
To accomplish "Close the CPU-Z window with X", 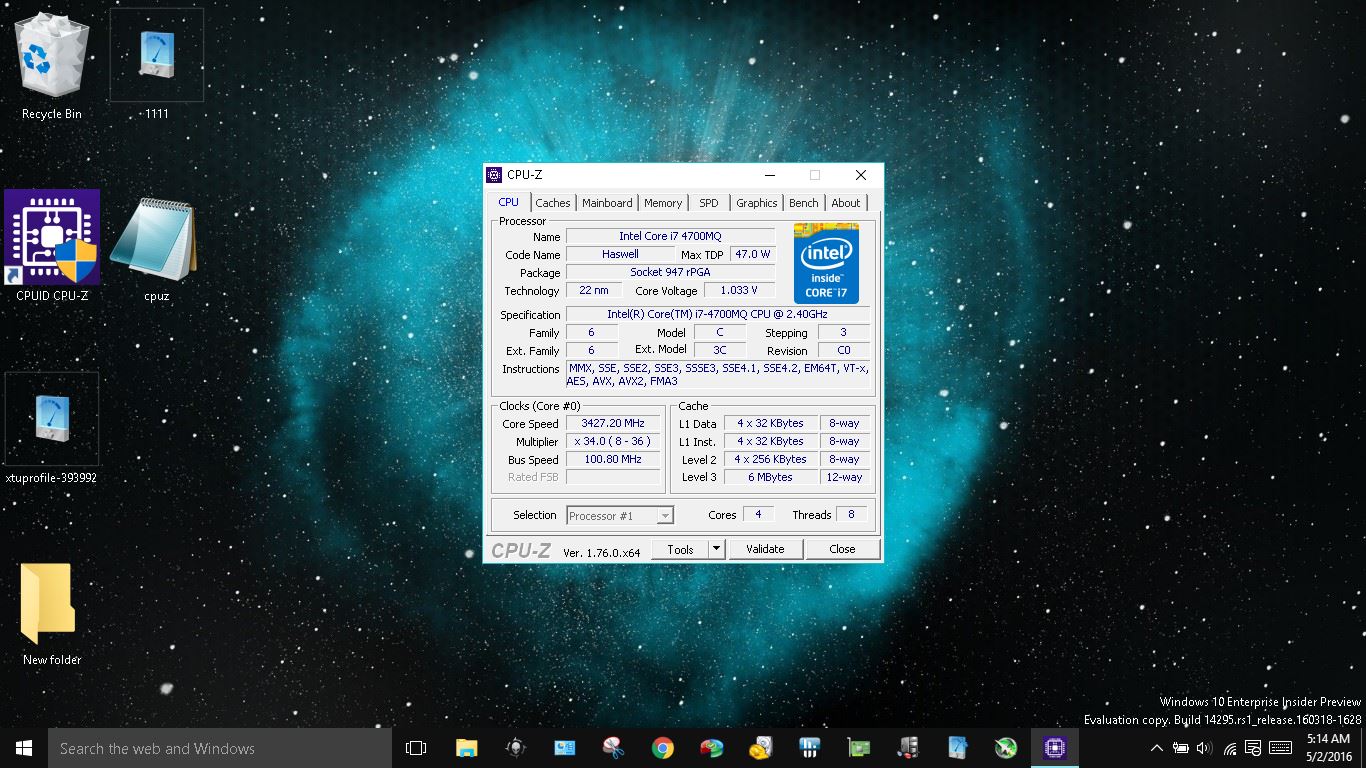I will coord(860,175).
